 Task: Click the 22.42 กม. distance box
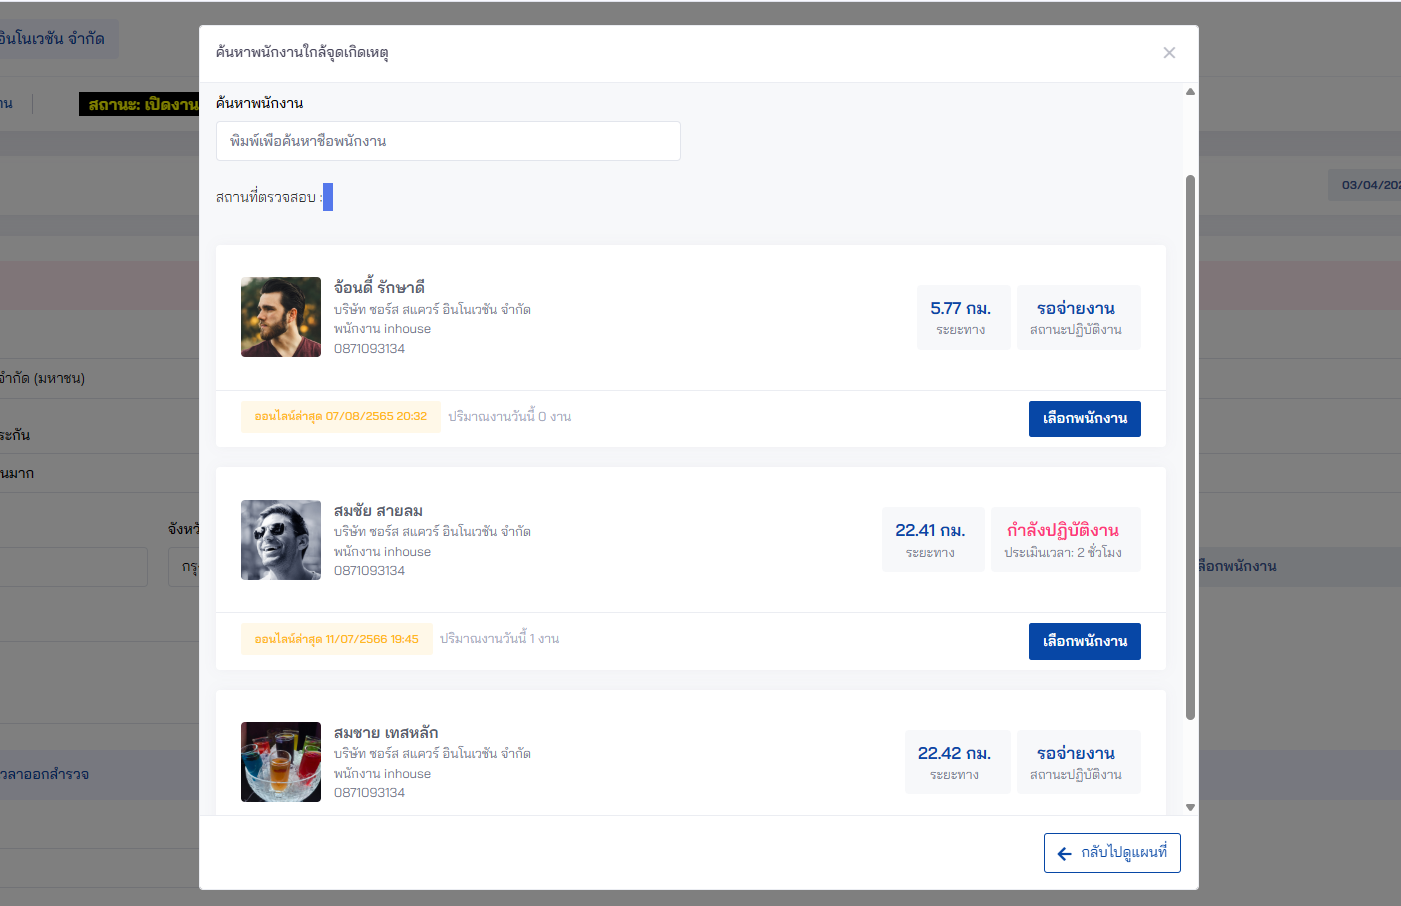click(956, 762)
